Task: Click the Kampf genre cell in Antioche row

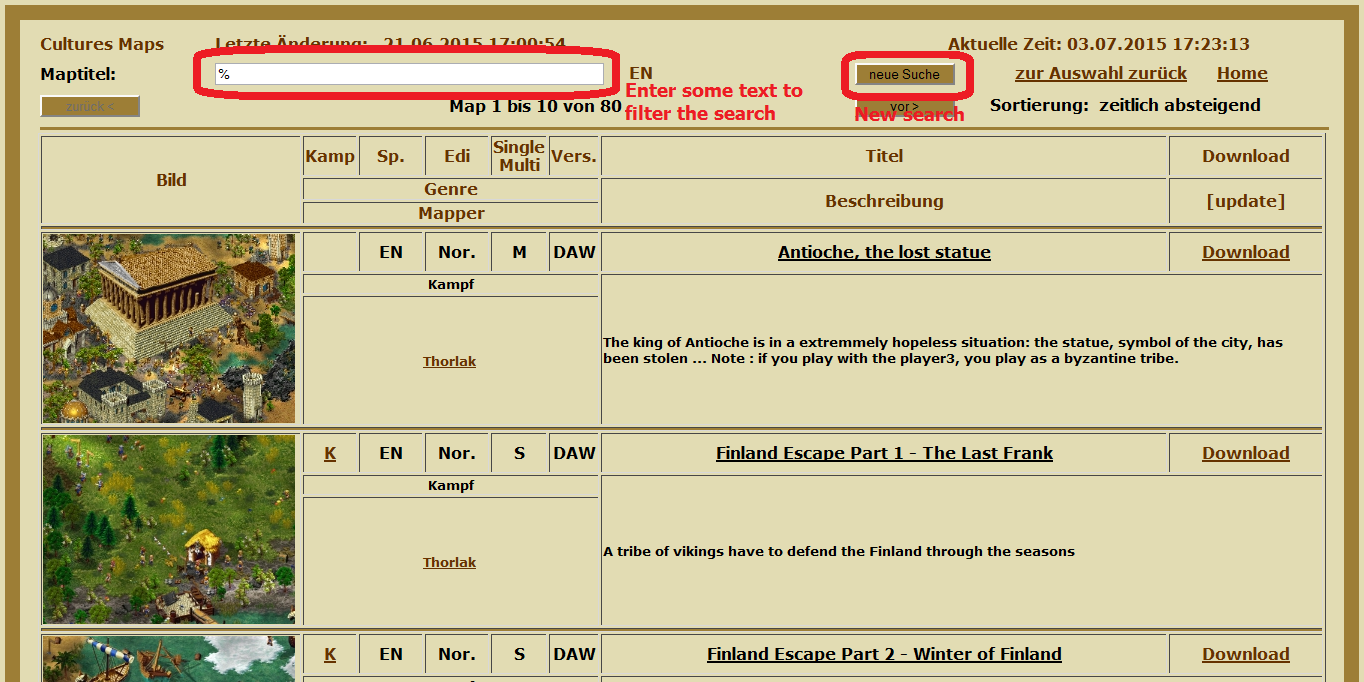Action: [x=451, y=285]
